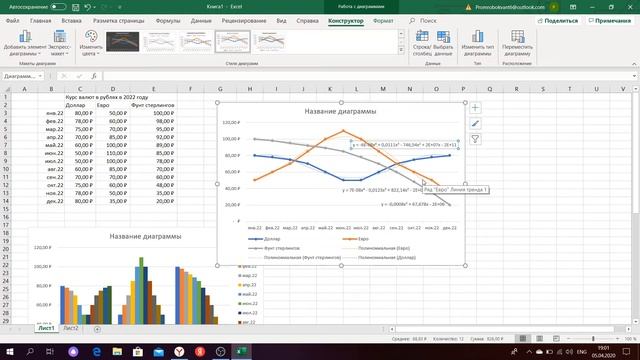Open the Примечания pane button

610,20
